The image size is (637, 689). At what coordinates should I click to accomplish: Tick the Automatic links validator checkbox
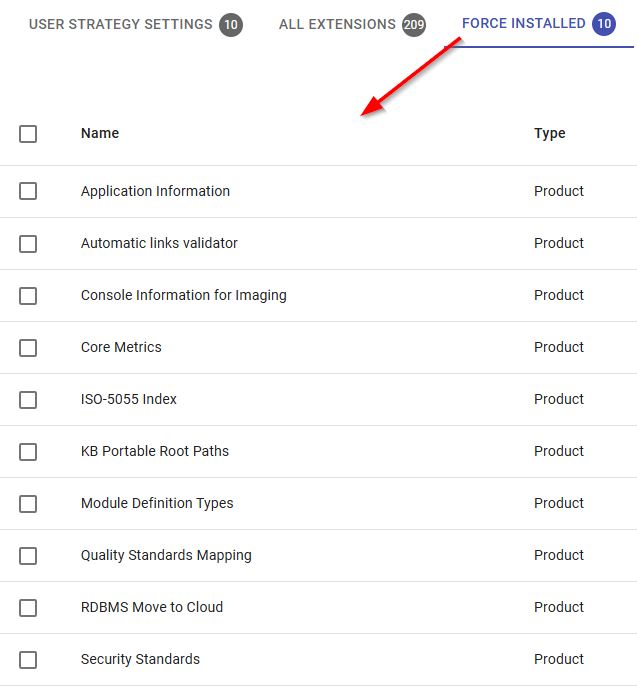[28, 243]
